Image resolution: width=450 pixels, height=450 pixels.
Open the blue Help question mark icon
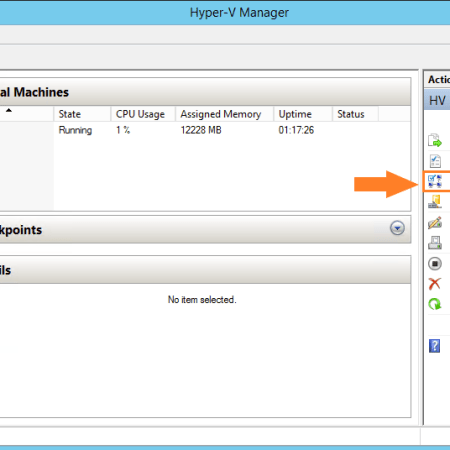pyautogui.click(x=434, y=346)
